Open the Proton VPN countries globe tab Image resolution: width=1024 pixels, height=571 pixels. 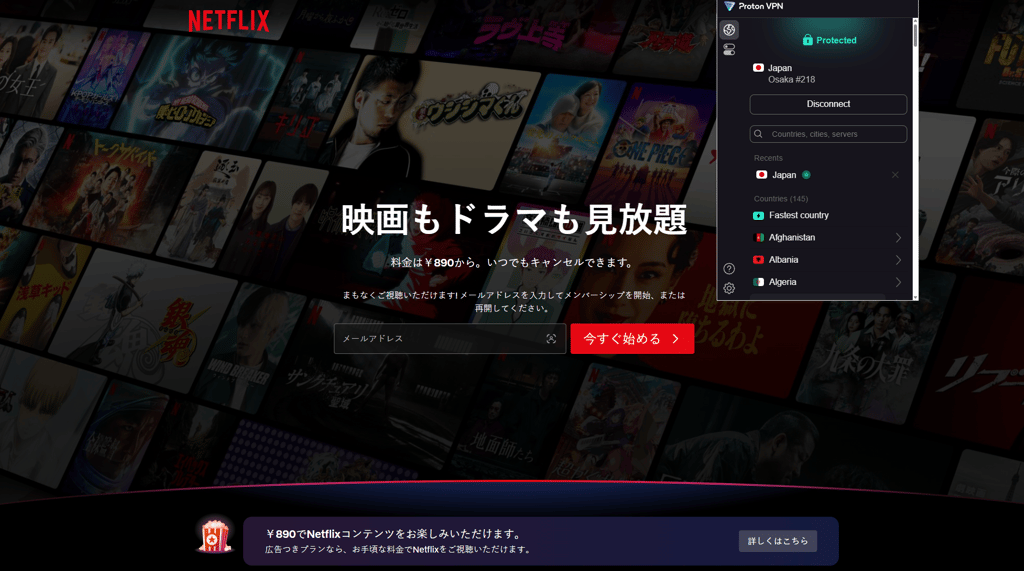[x=729, y=29]
